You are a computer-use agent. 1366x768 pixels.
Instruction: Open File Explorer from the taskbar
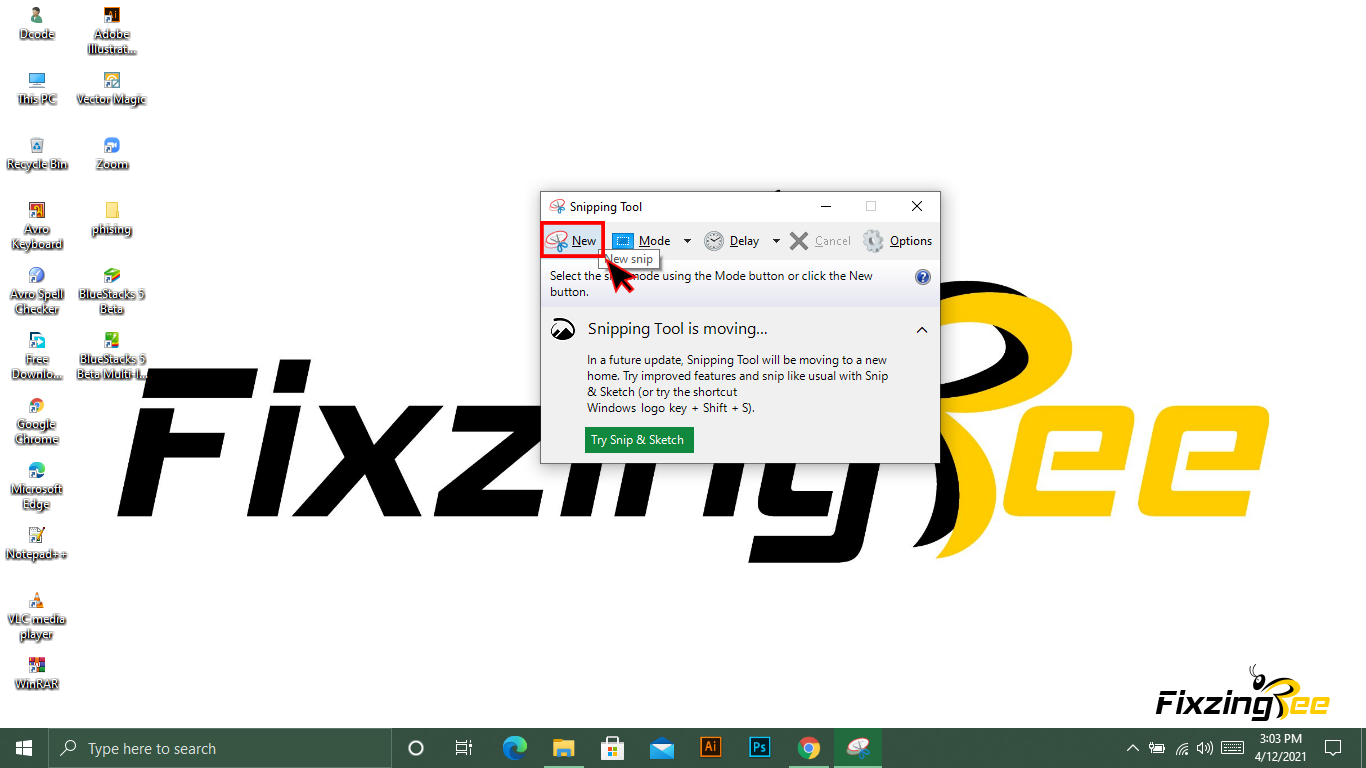pyautogui.click(x=564, y=747)
